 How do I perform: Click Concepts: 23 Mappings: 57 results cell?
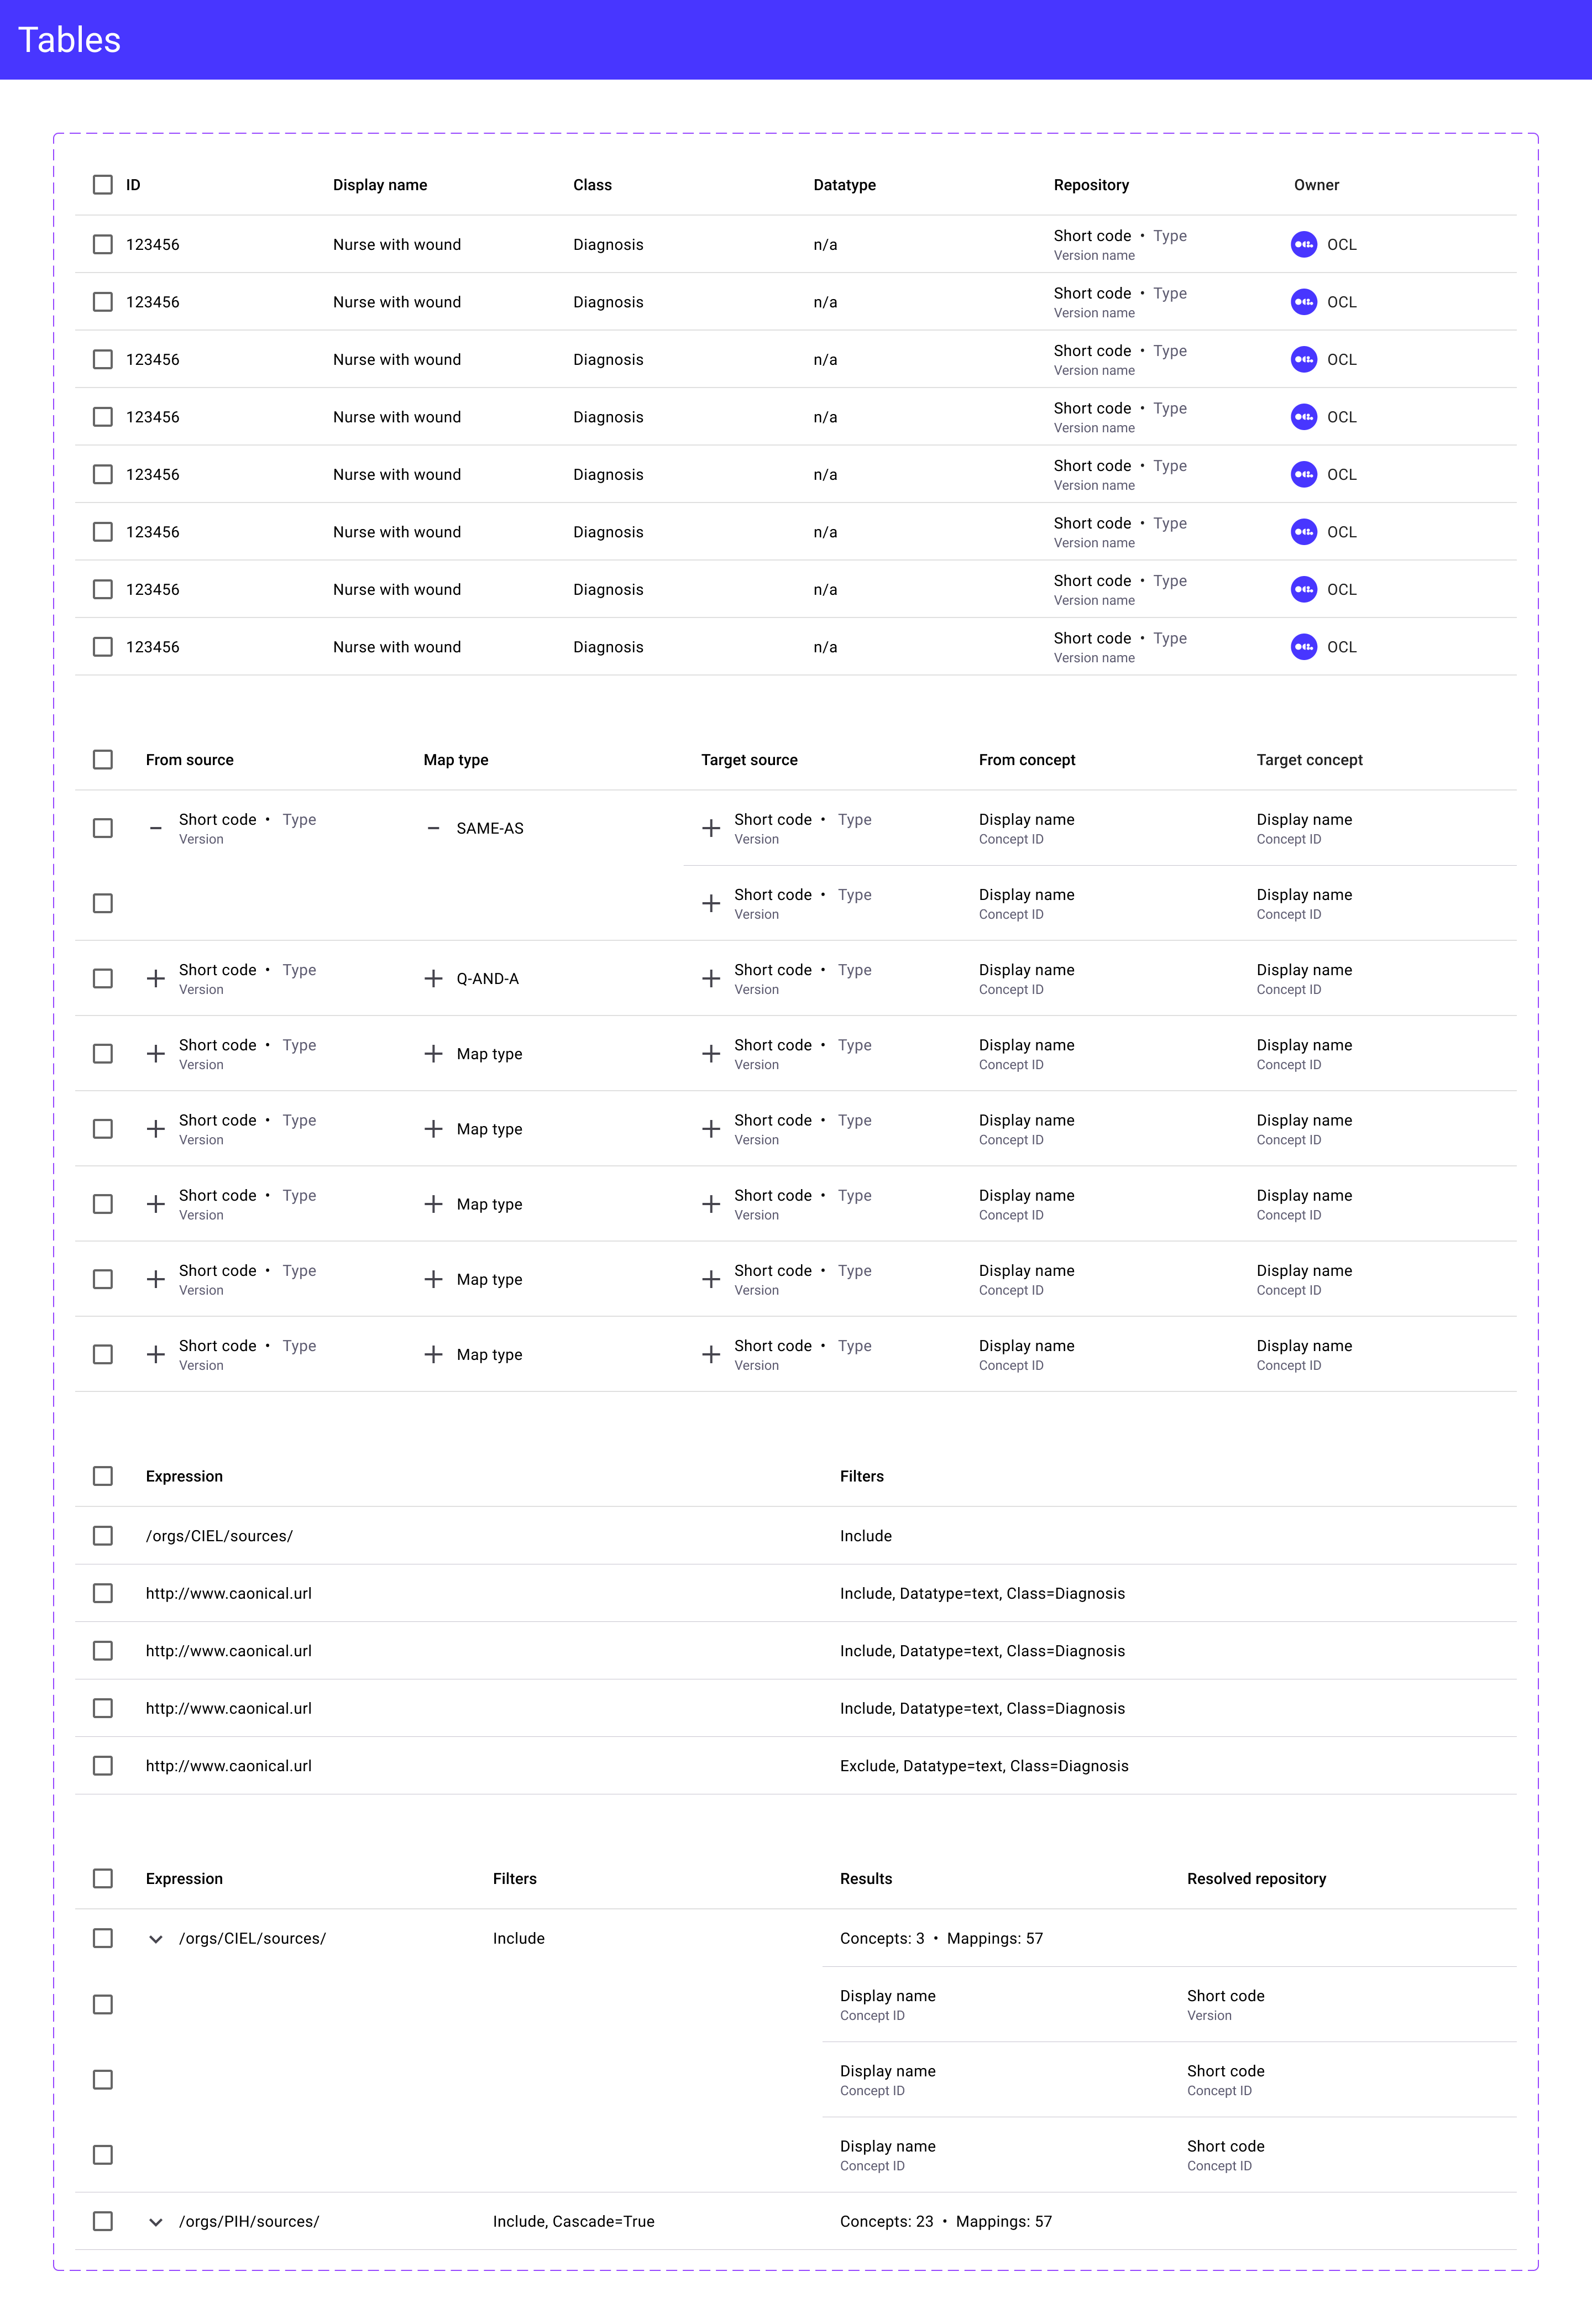click(x=945, y=2221)
